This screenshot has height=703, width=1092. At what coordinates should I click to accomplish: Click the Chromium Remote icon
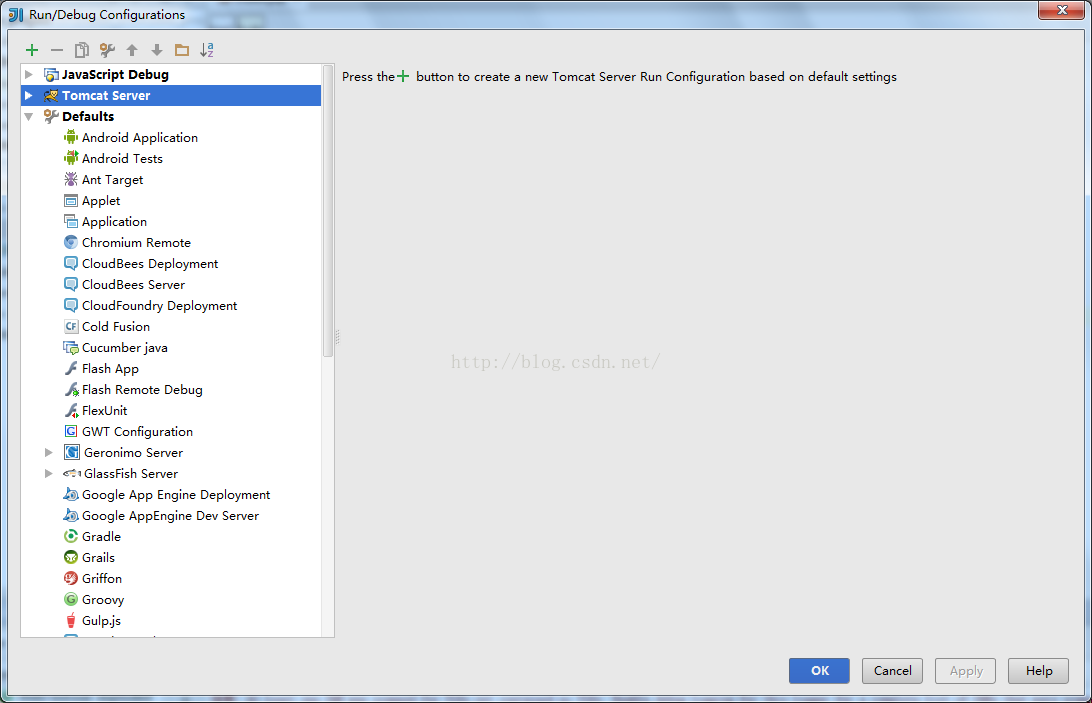coord(71,242)
